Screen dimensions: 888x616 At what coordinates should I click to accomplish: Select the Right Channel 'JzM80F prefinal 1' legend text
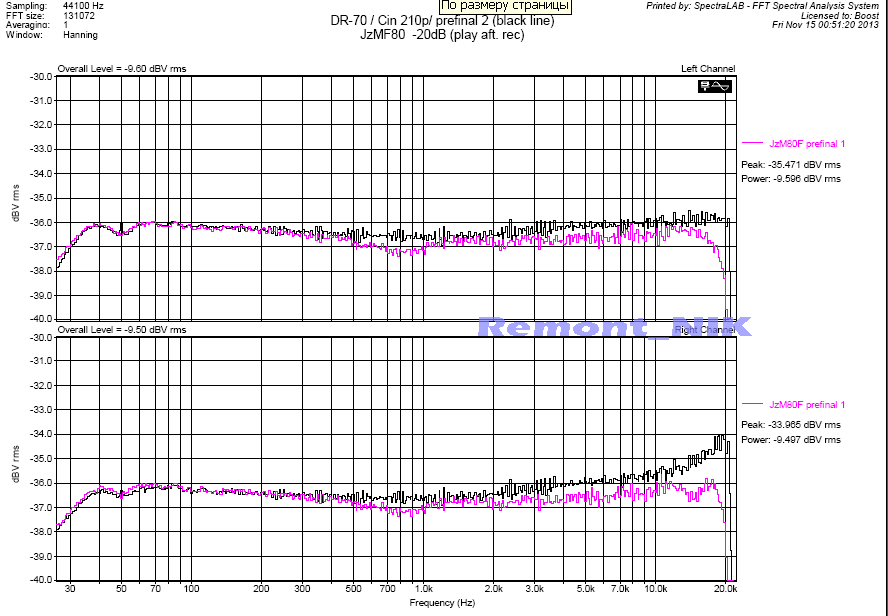[x=807, y=405]
